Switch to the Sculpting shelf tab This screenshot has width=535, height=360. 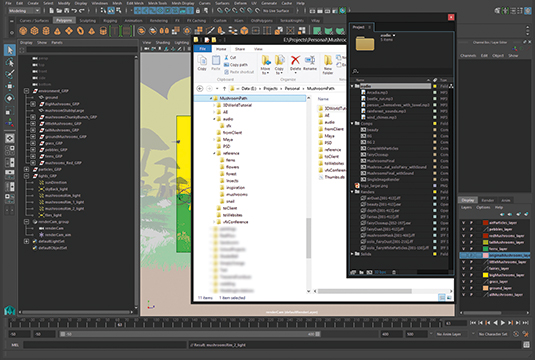point(88,21)
